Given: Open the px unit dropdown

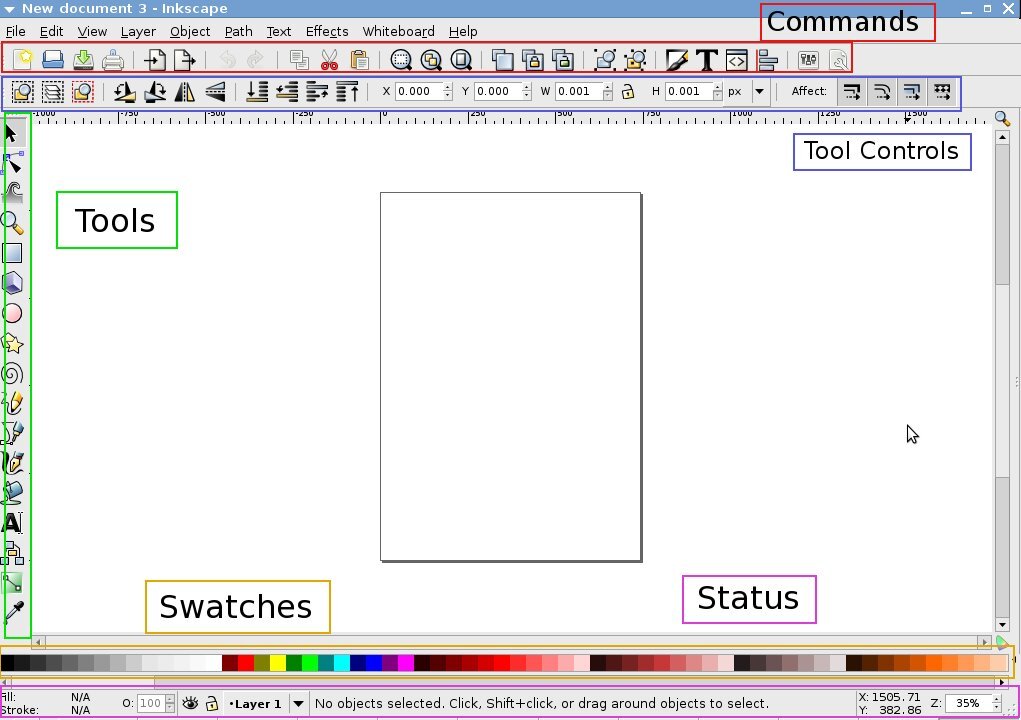Looking at the screenshot, I should [746, 91].
